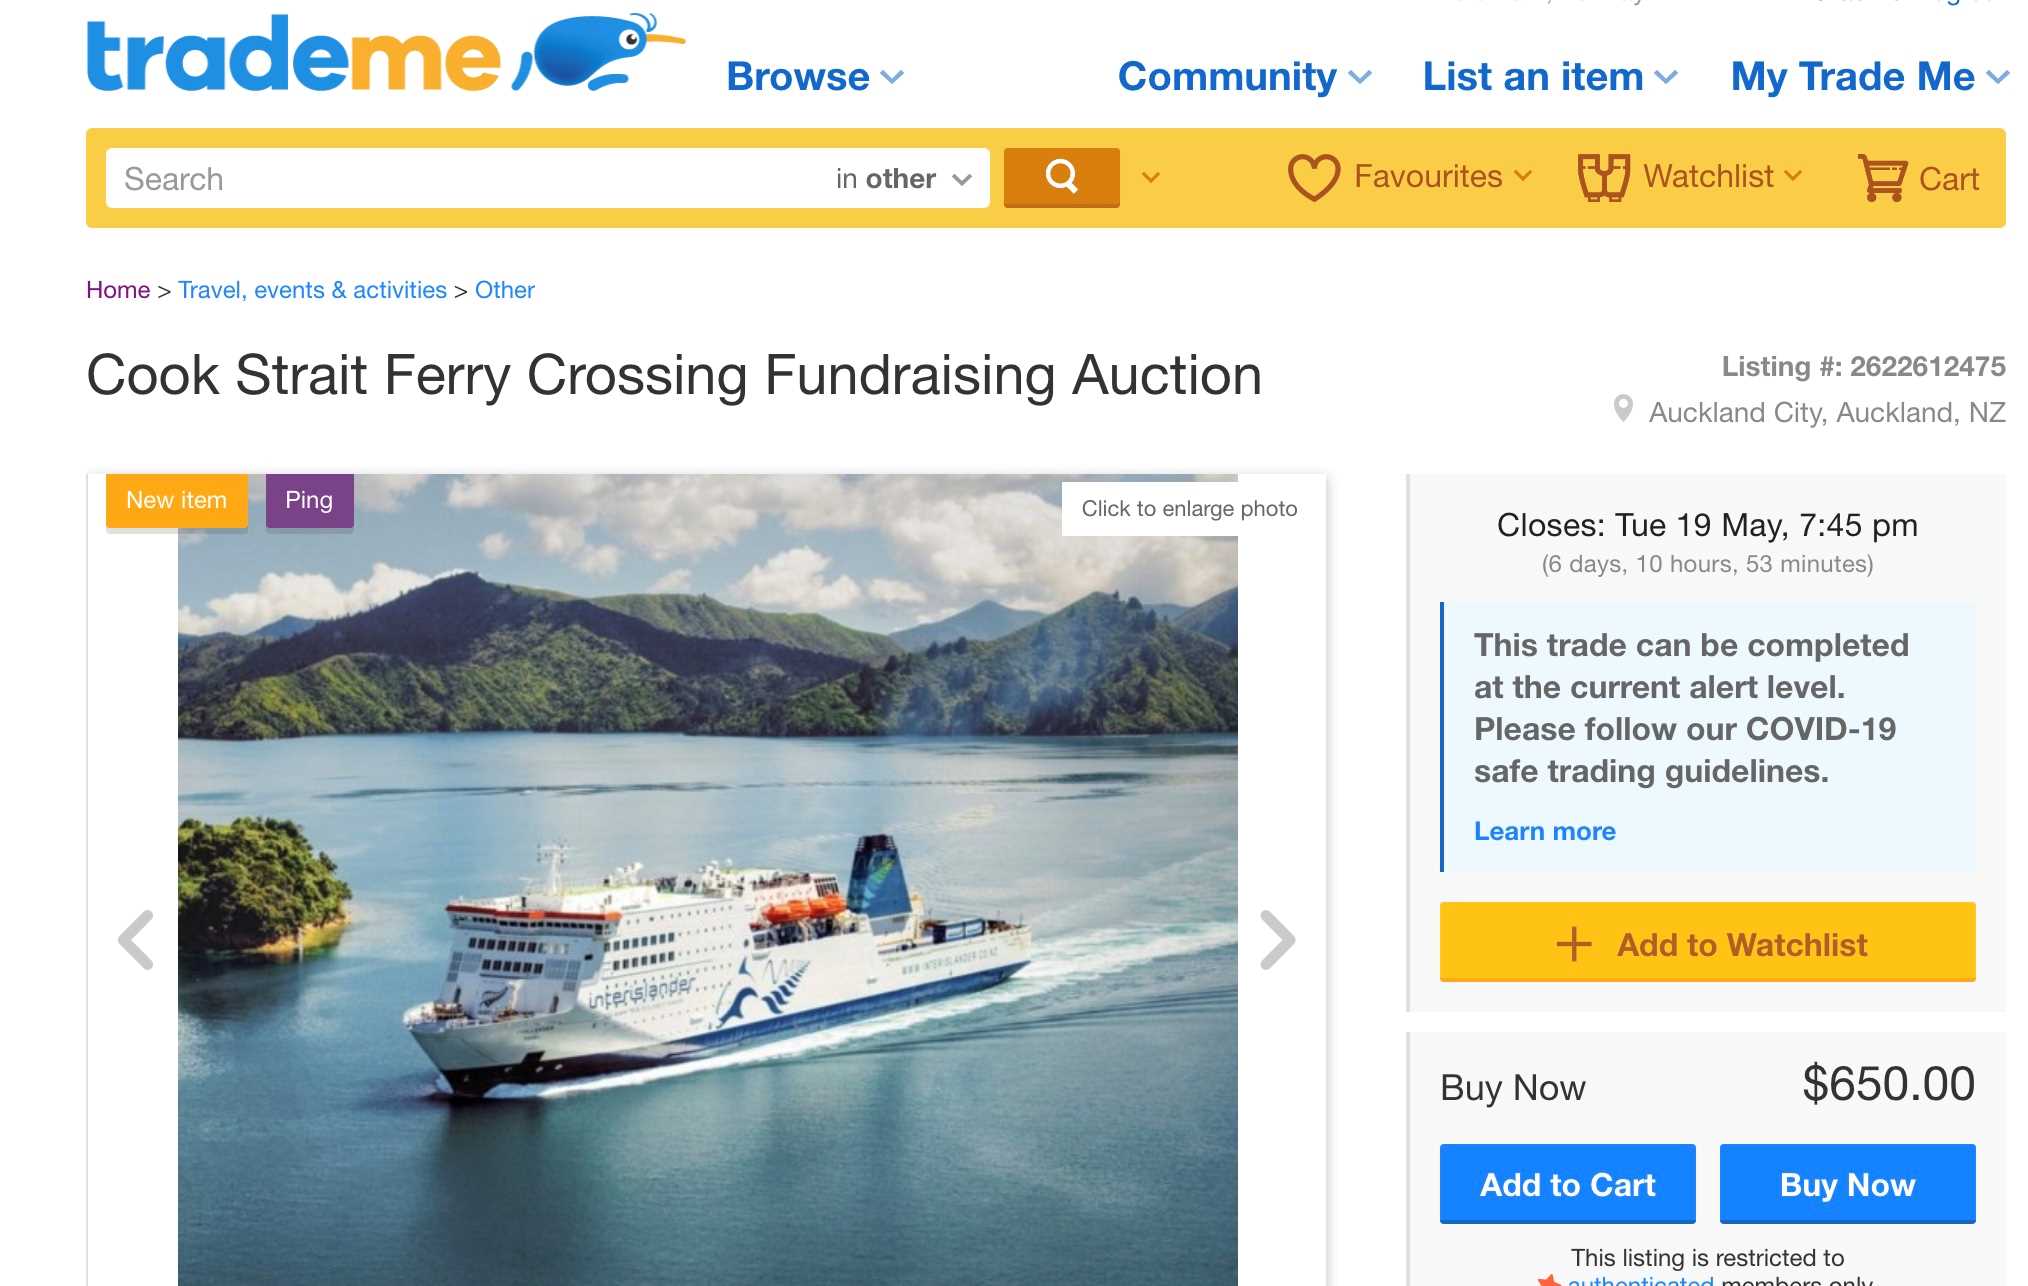2028x1286 pixels.
Task: Advance to the next listing photo
Action: point(1277,940)
